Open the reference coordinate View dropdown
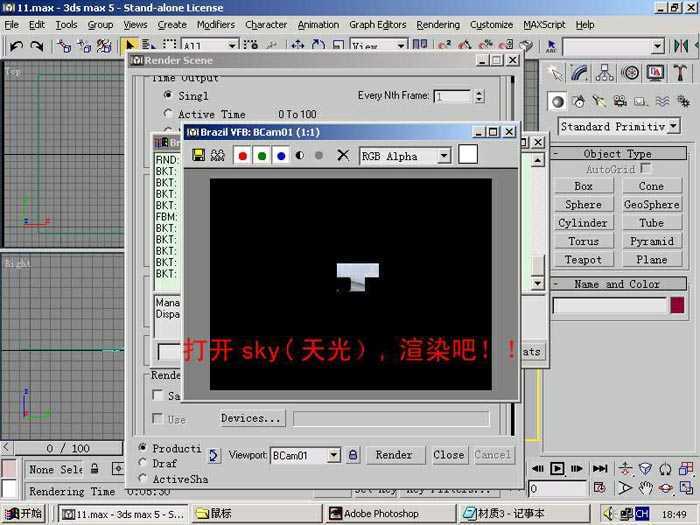Screen dimensions: 700x525 (401, 46)
